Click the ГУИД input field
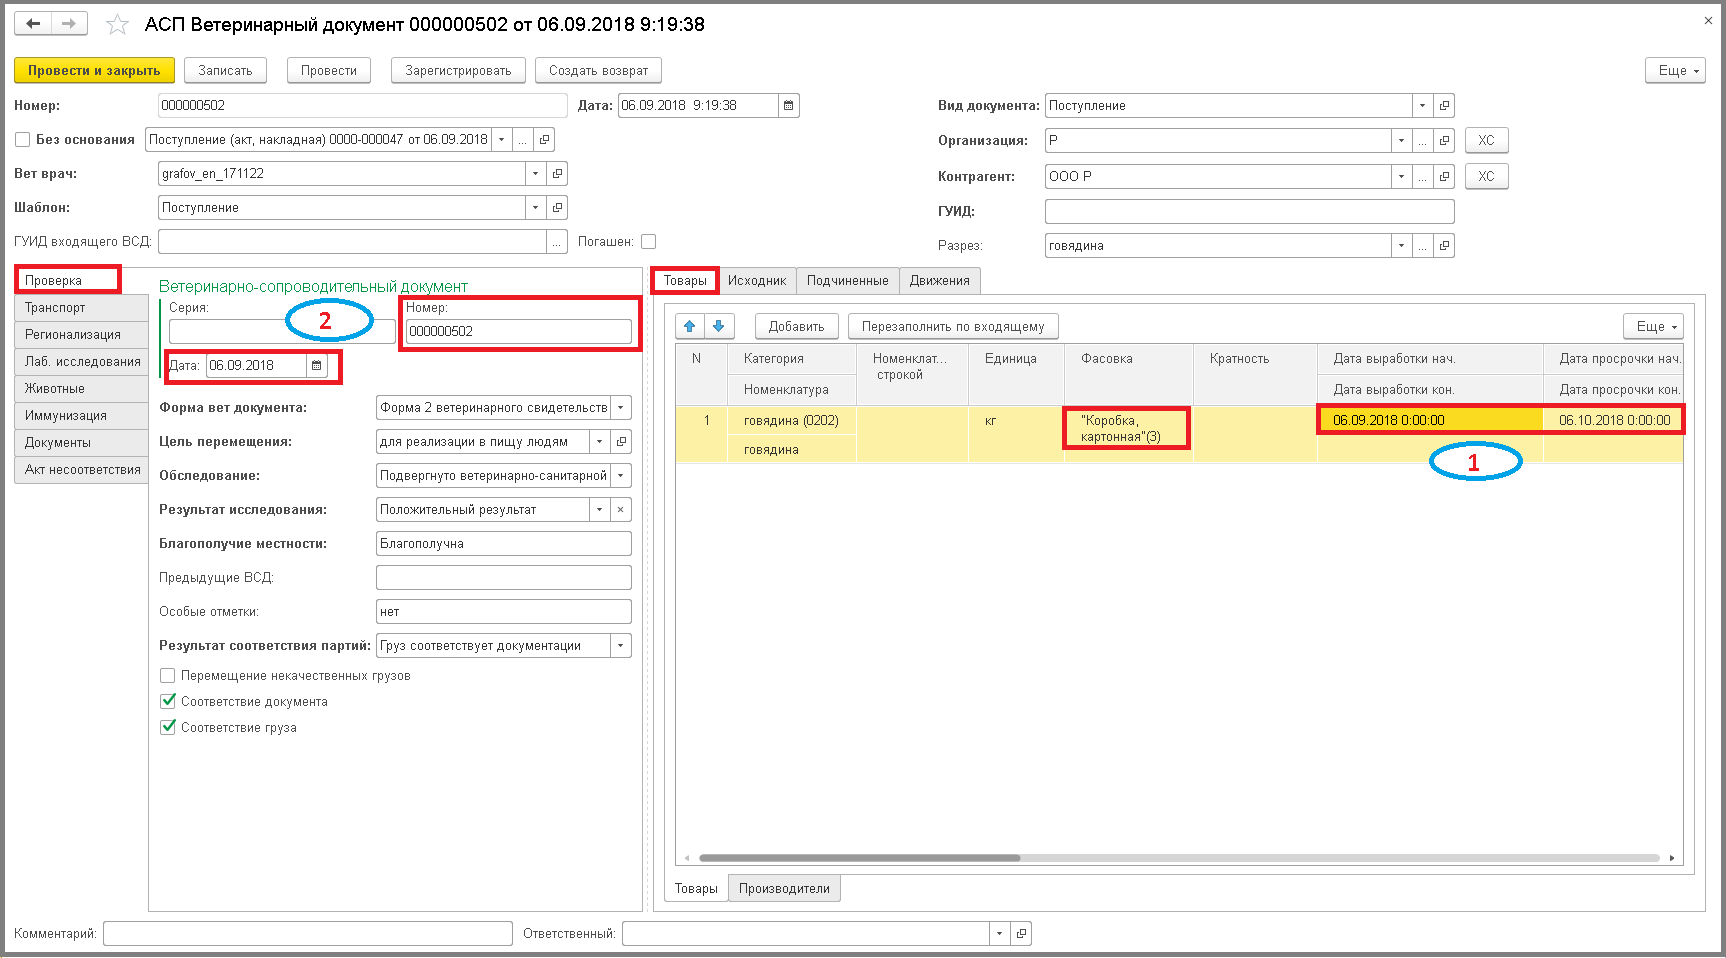The image size is (1726, 958). point(1249,212)
